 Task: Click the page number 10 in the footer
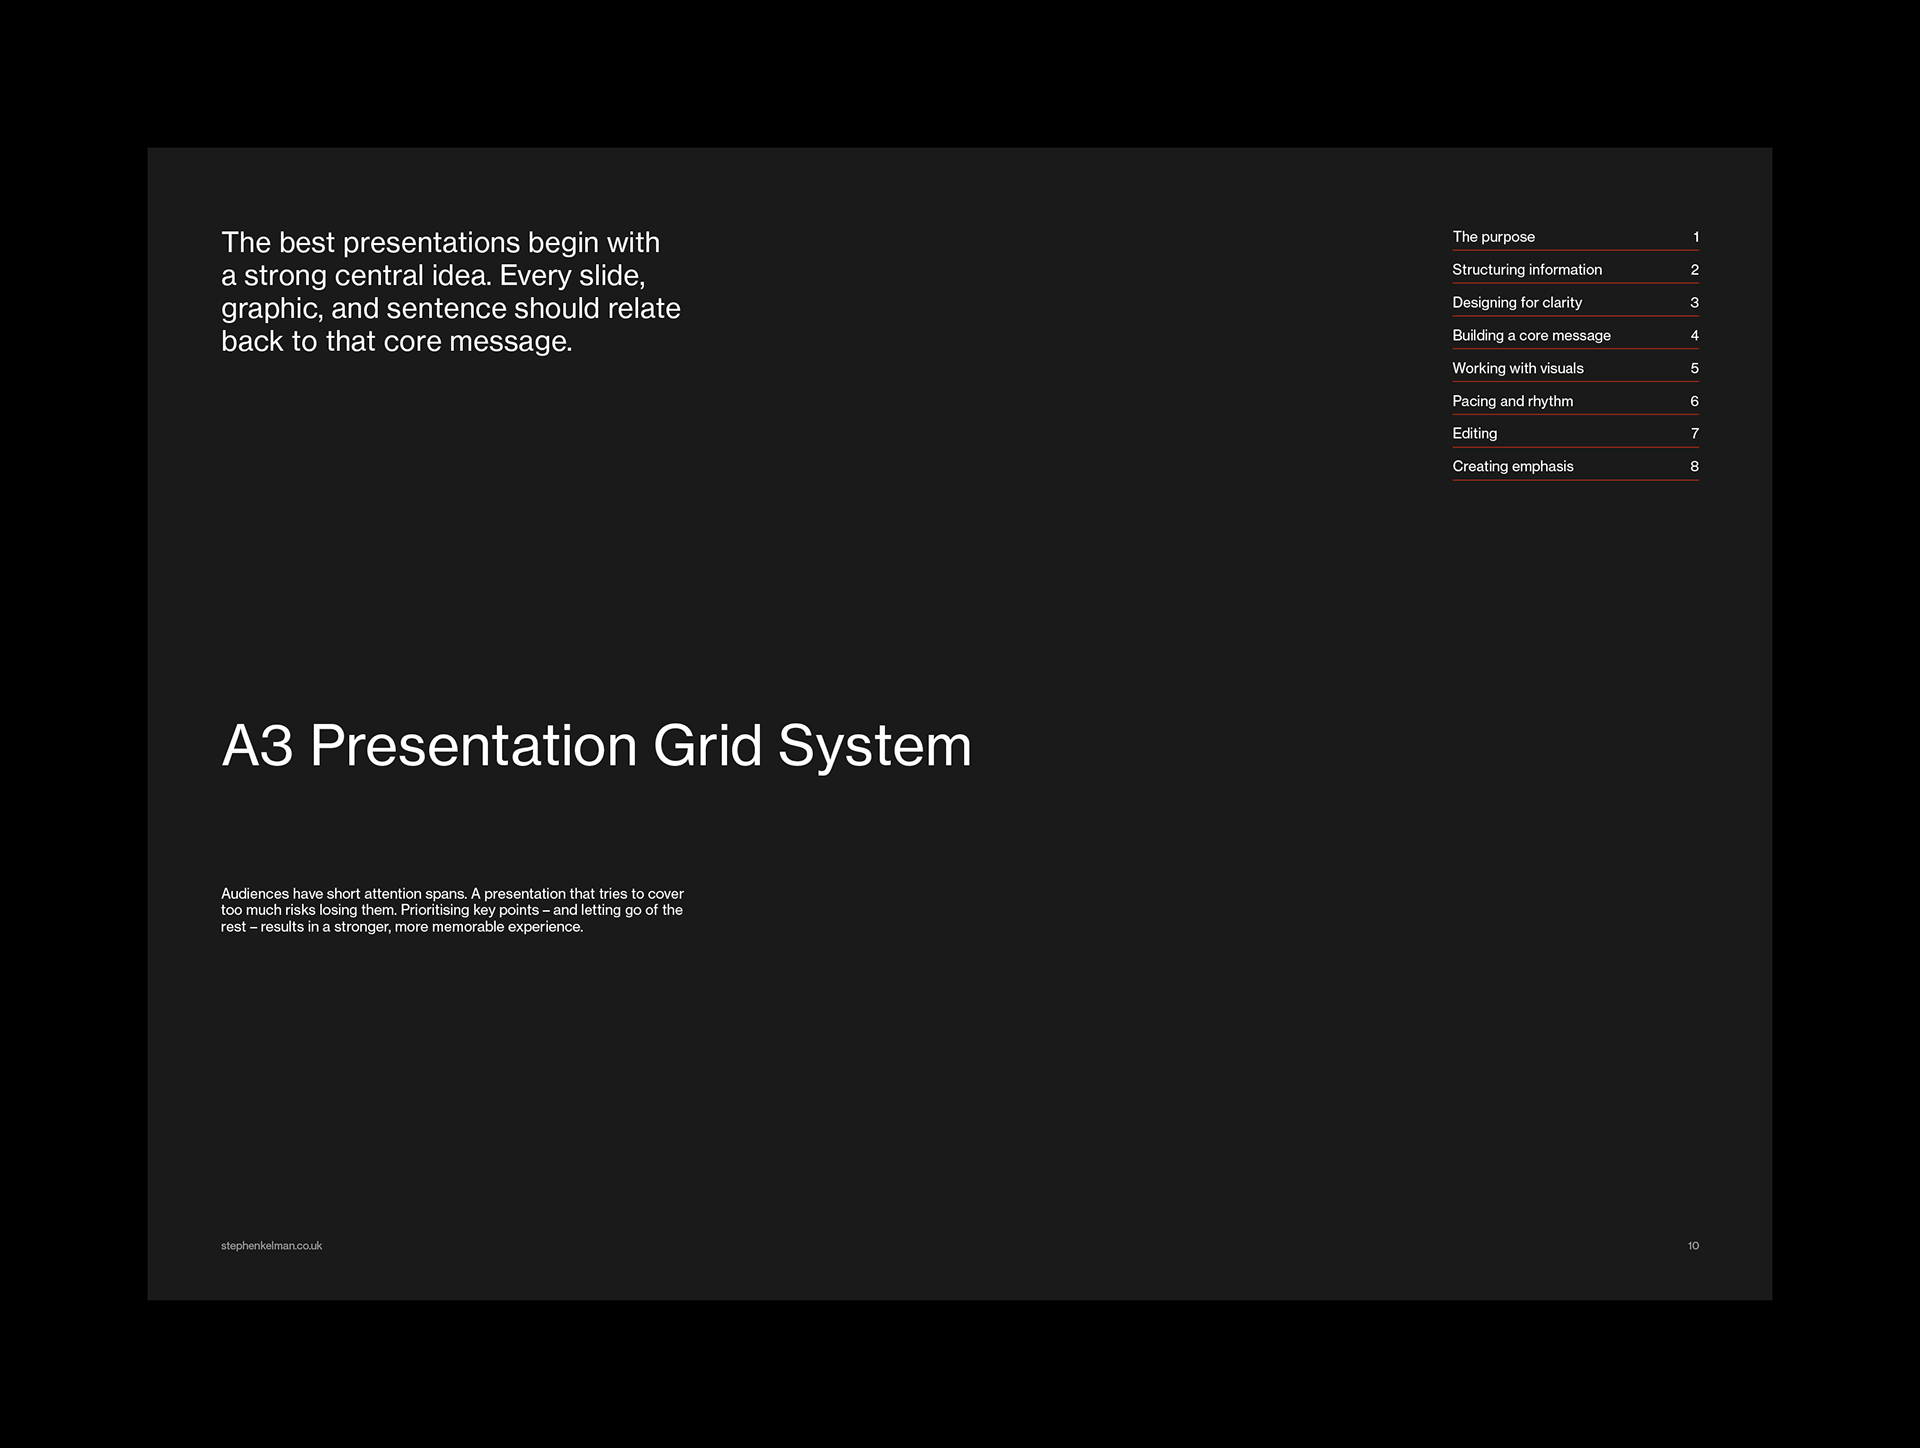tap(1693, 1246)
